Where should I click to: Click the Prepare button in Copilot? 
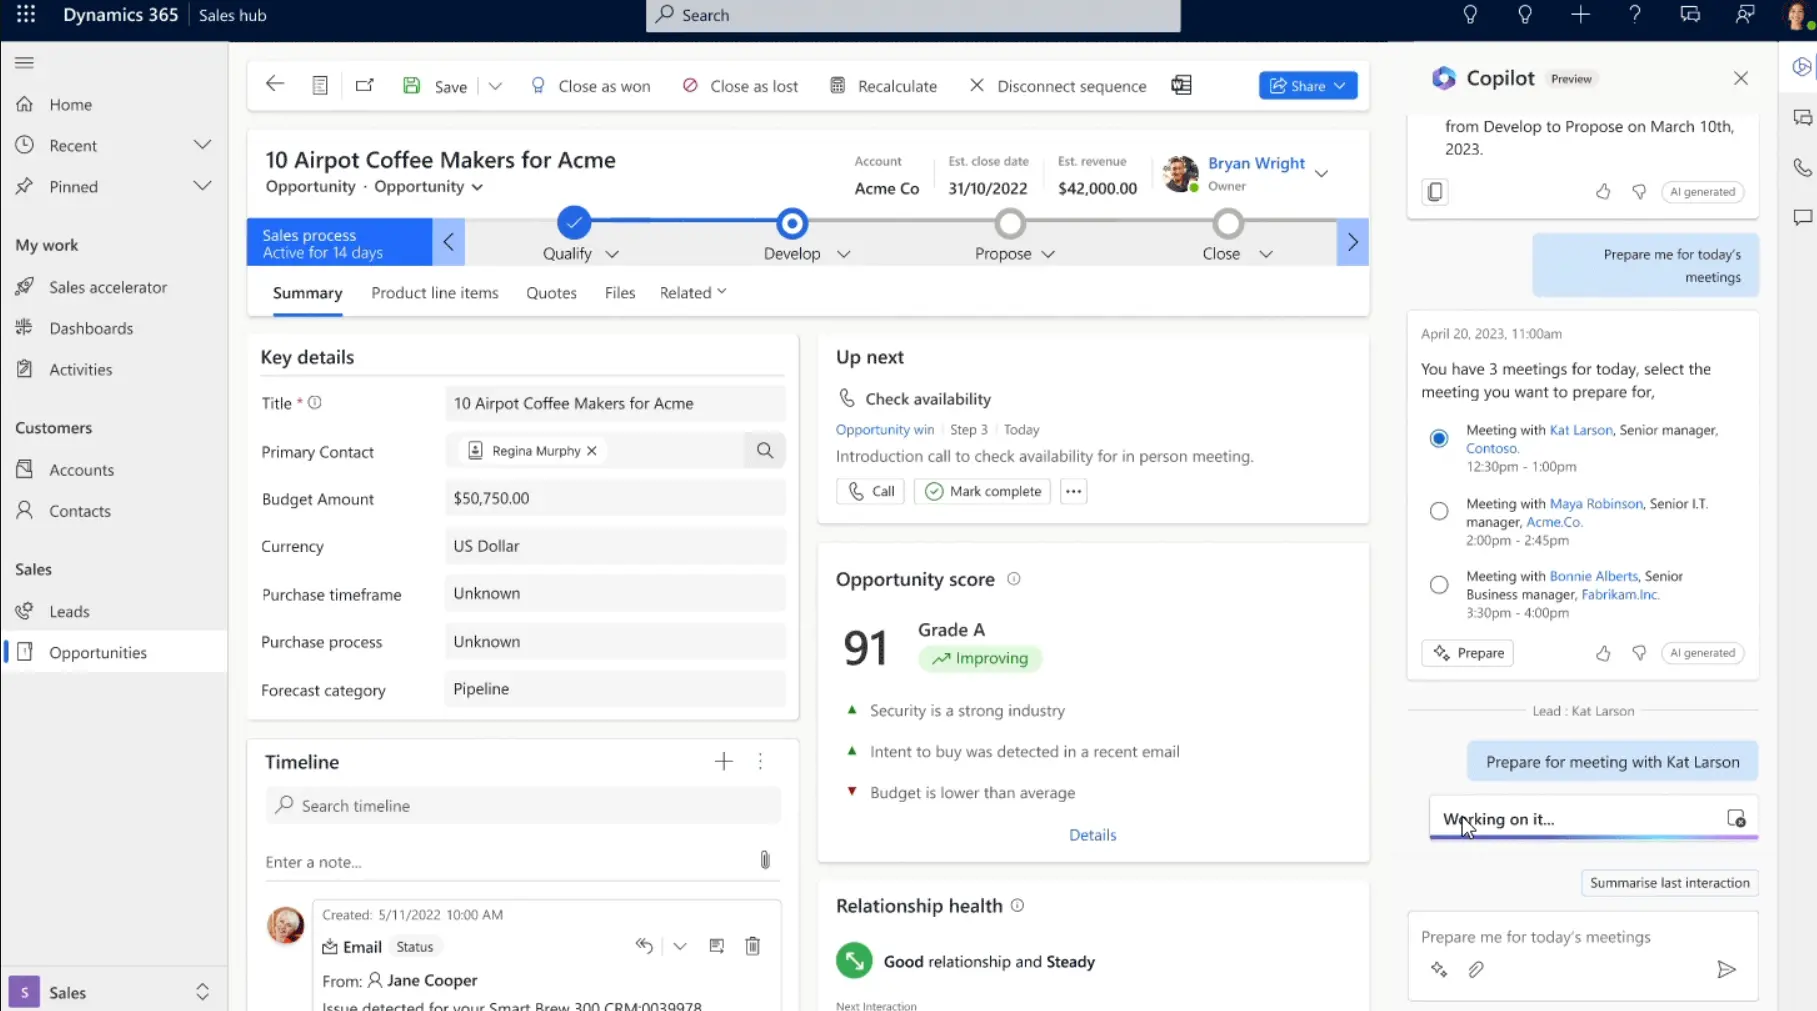tap(1467, 653)
